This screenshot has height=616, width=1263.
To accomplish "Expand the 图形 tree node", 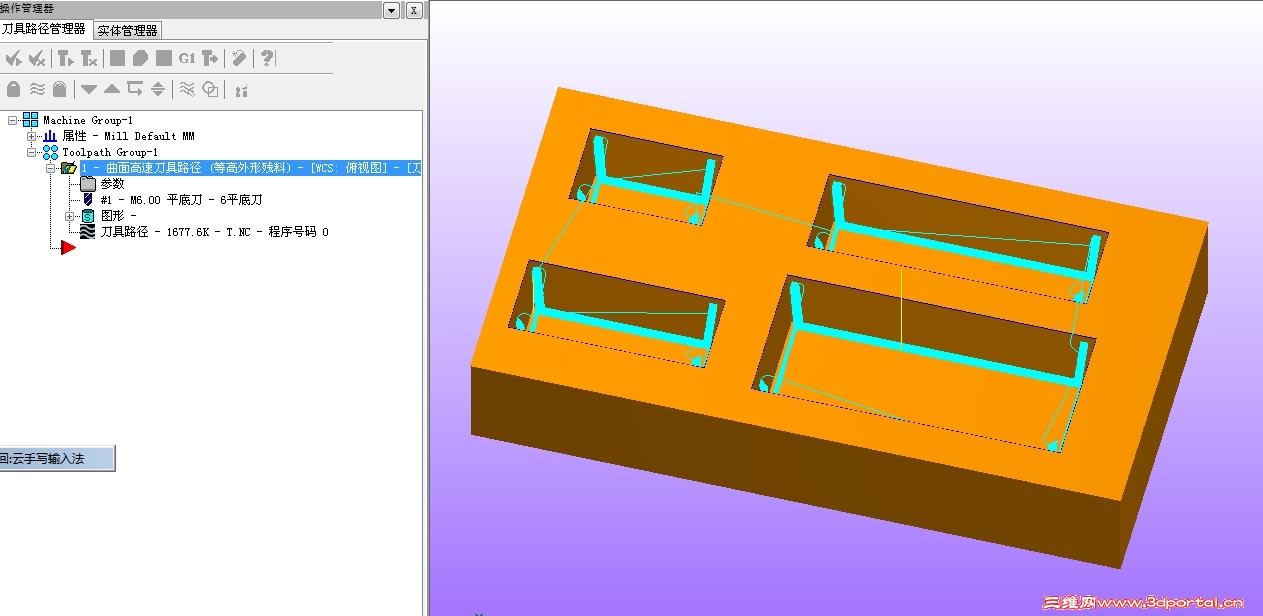I will [x=70, y=216].
